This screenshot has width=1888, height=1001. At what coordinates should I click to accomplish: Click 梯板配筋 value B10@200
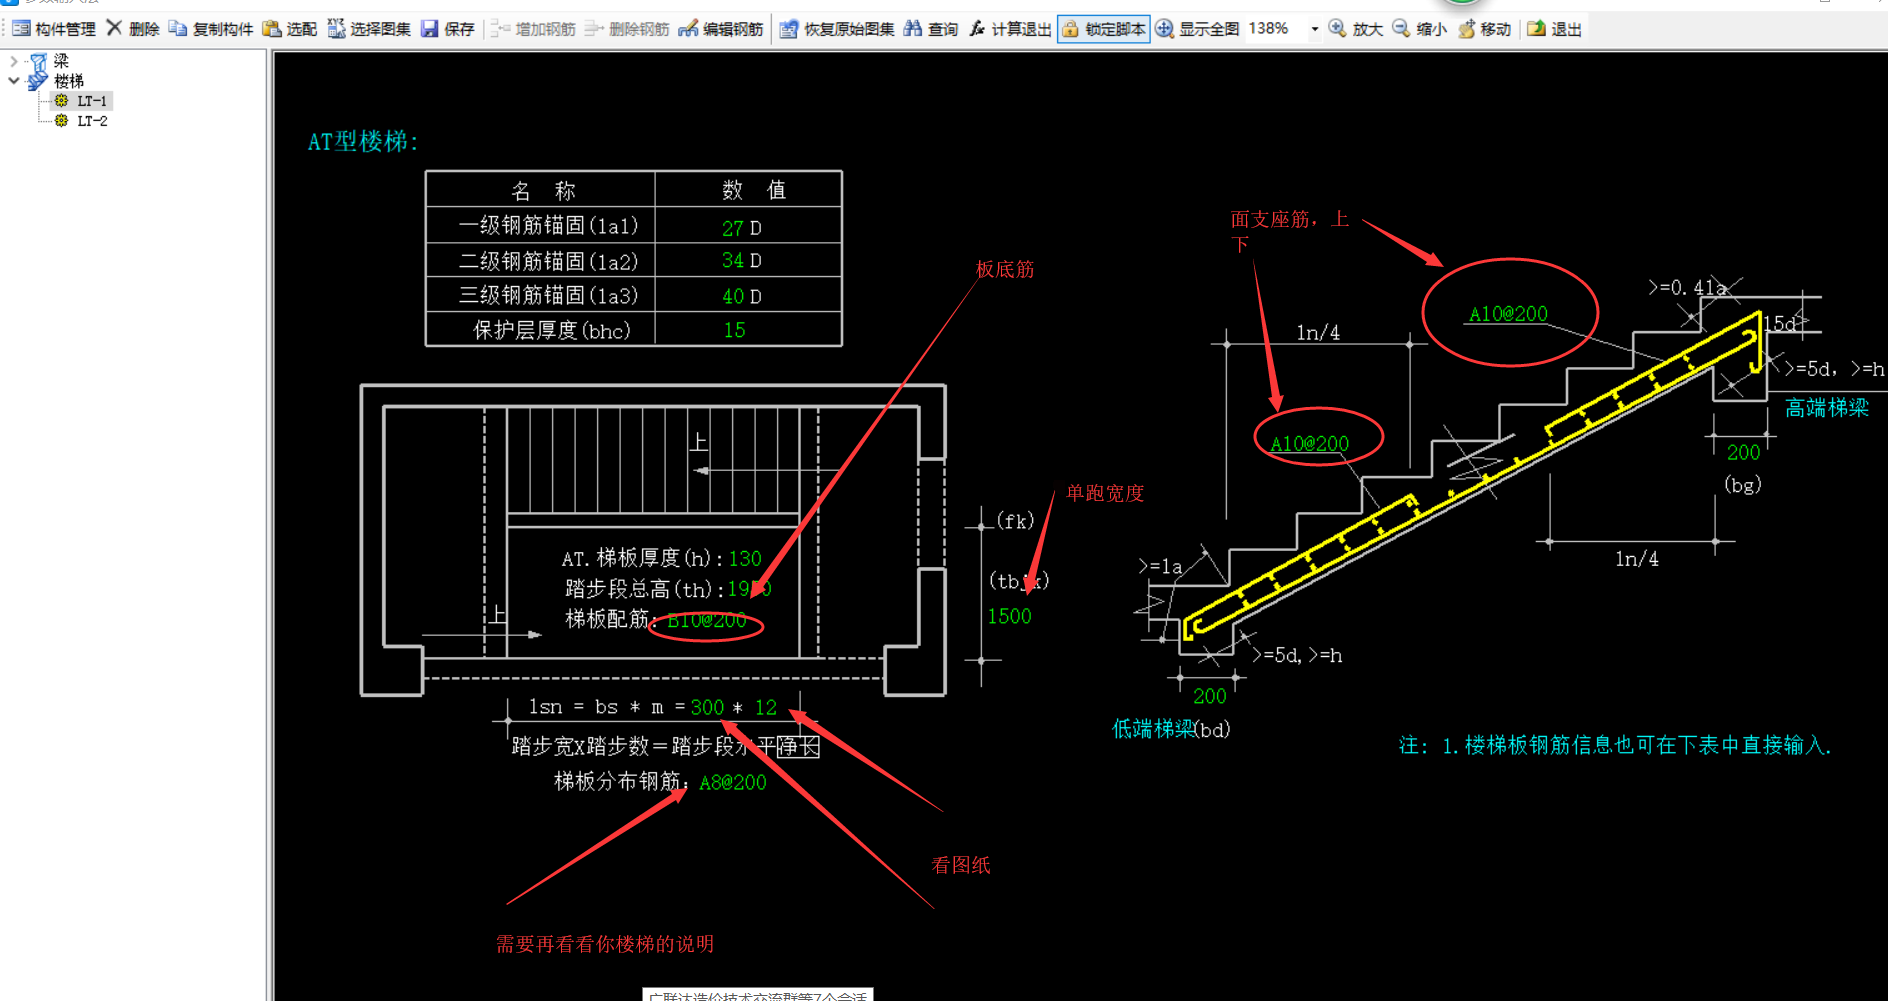pos(706,620)
